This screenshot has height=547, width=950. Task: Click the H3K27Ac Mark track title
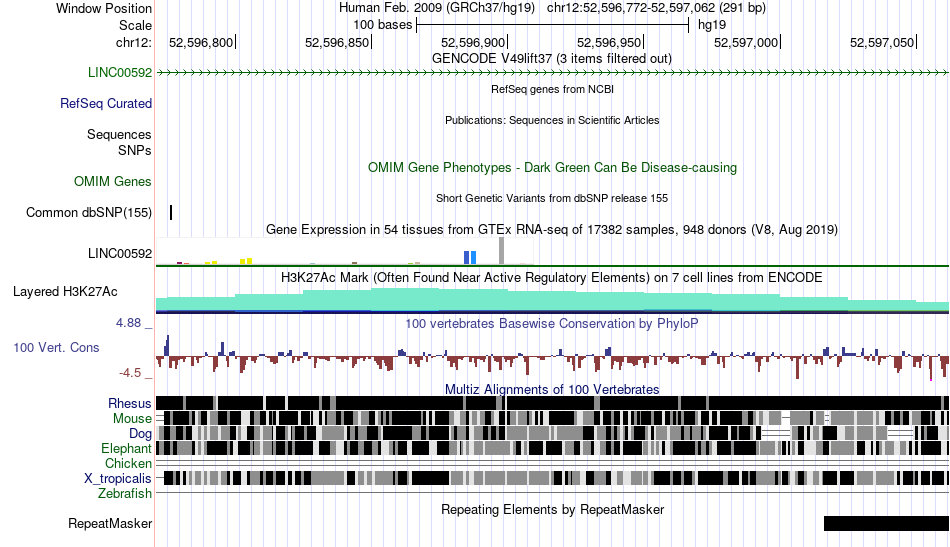[552, 277]
